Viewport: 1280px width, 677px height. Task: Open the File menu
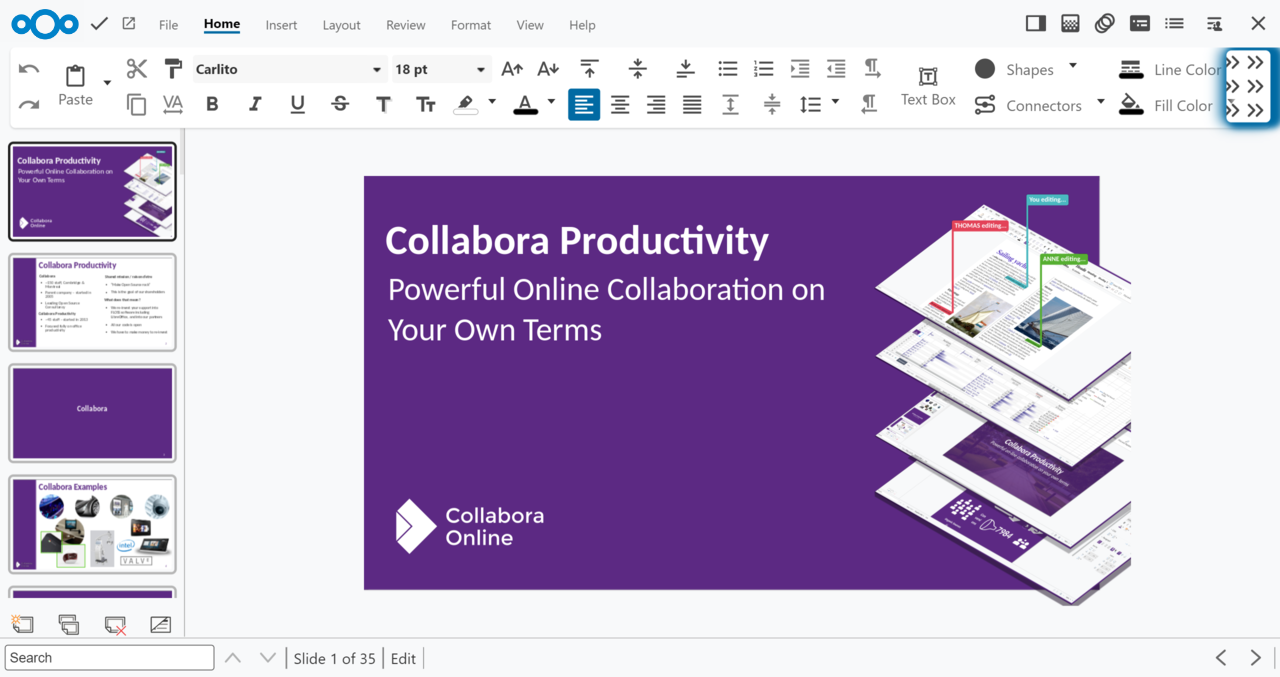point(168,25)
